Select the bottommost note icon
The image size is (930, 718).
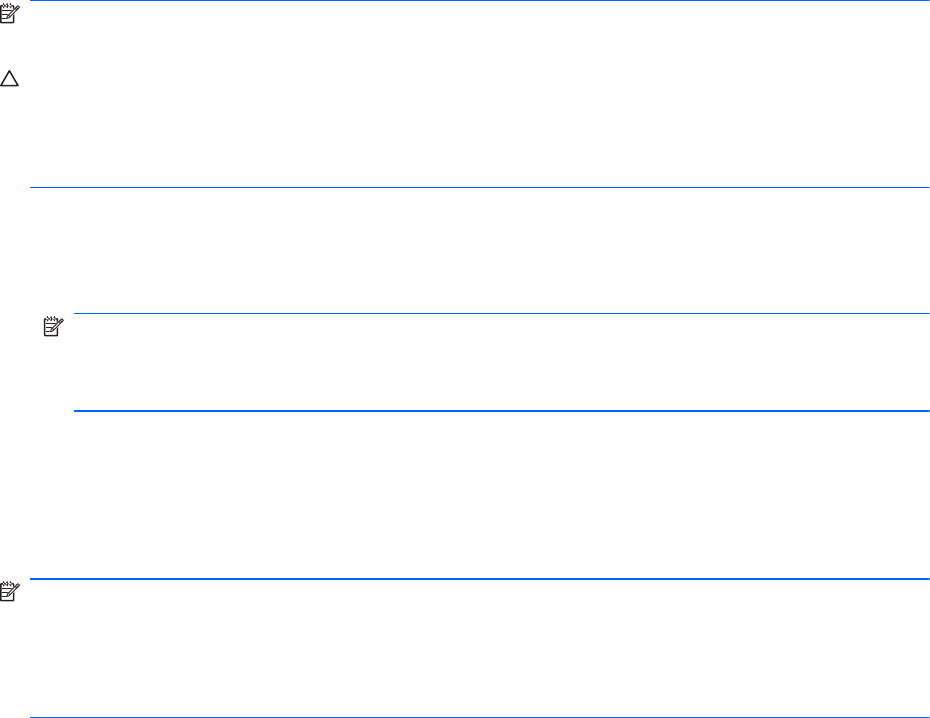point(9,591)
